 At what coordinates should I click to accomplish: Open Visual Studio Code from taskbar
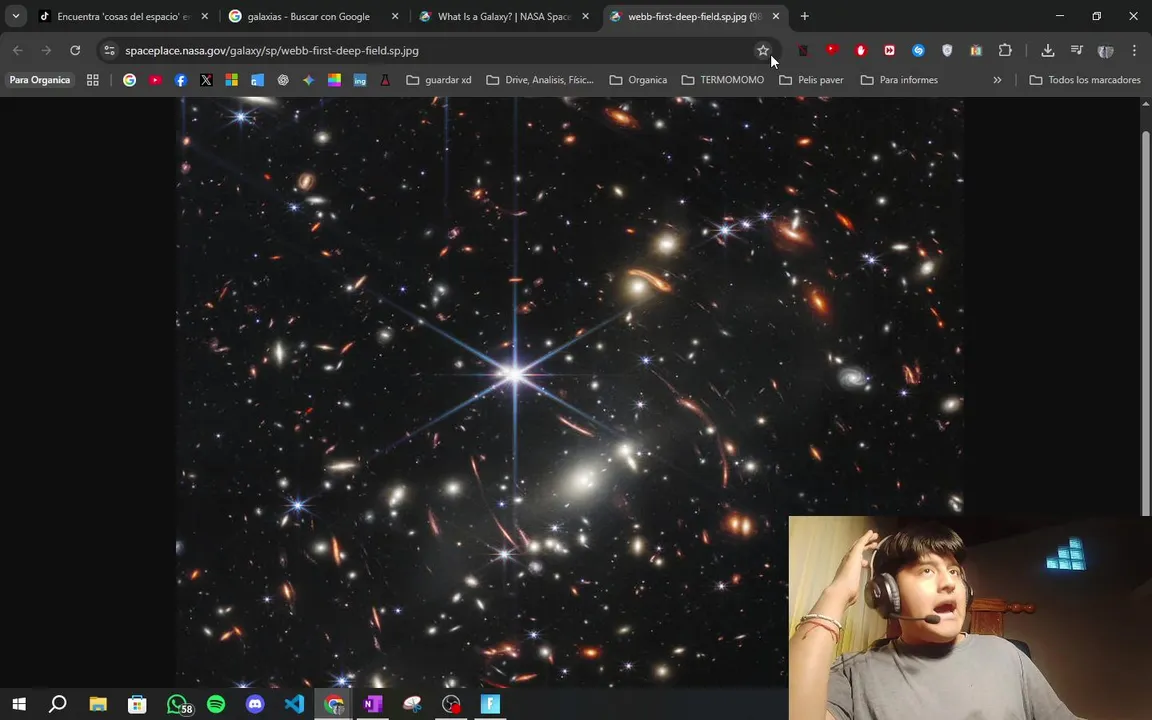pyautogui.click(x=294, y=704)
